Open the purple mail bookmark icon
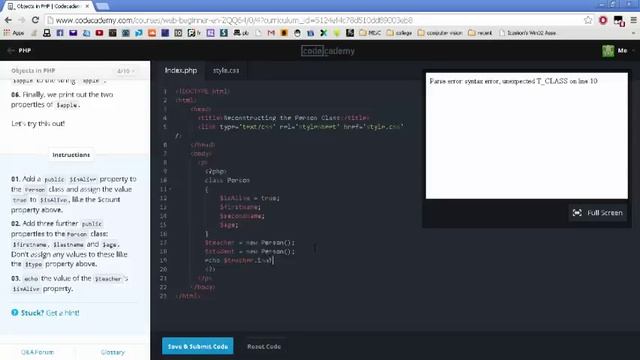Viewport: 640px width, 360px height. click(73, 33)
